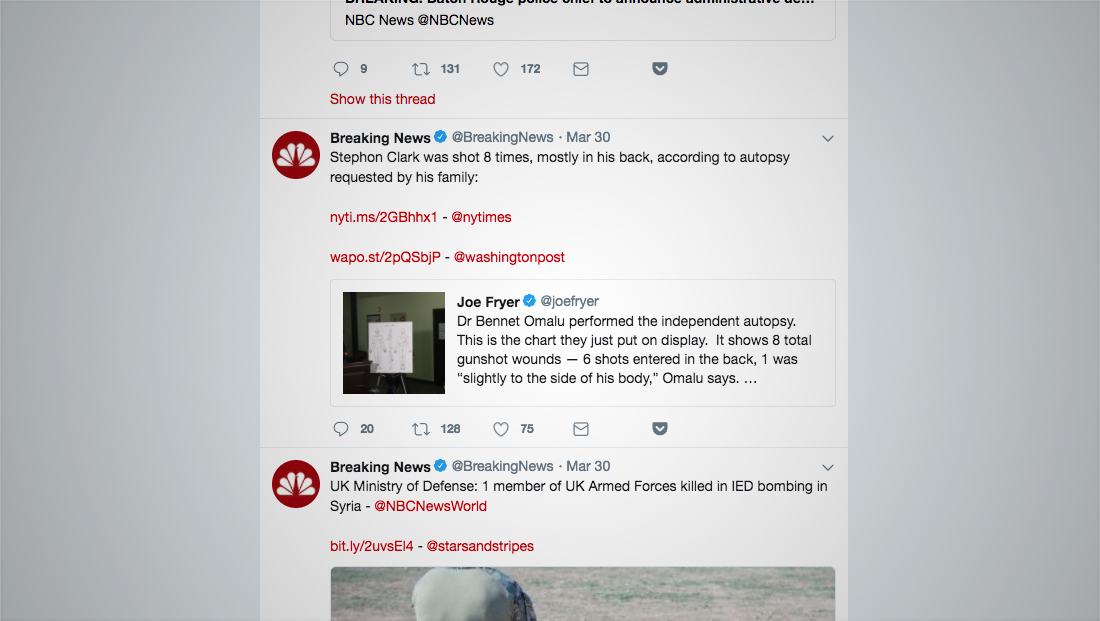The image size is (1100, 621).
Task: Open the dropdown on the UK Ministry tweet
Action: tap(827, 467)
